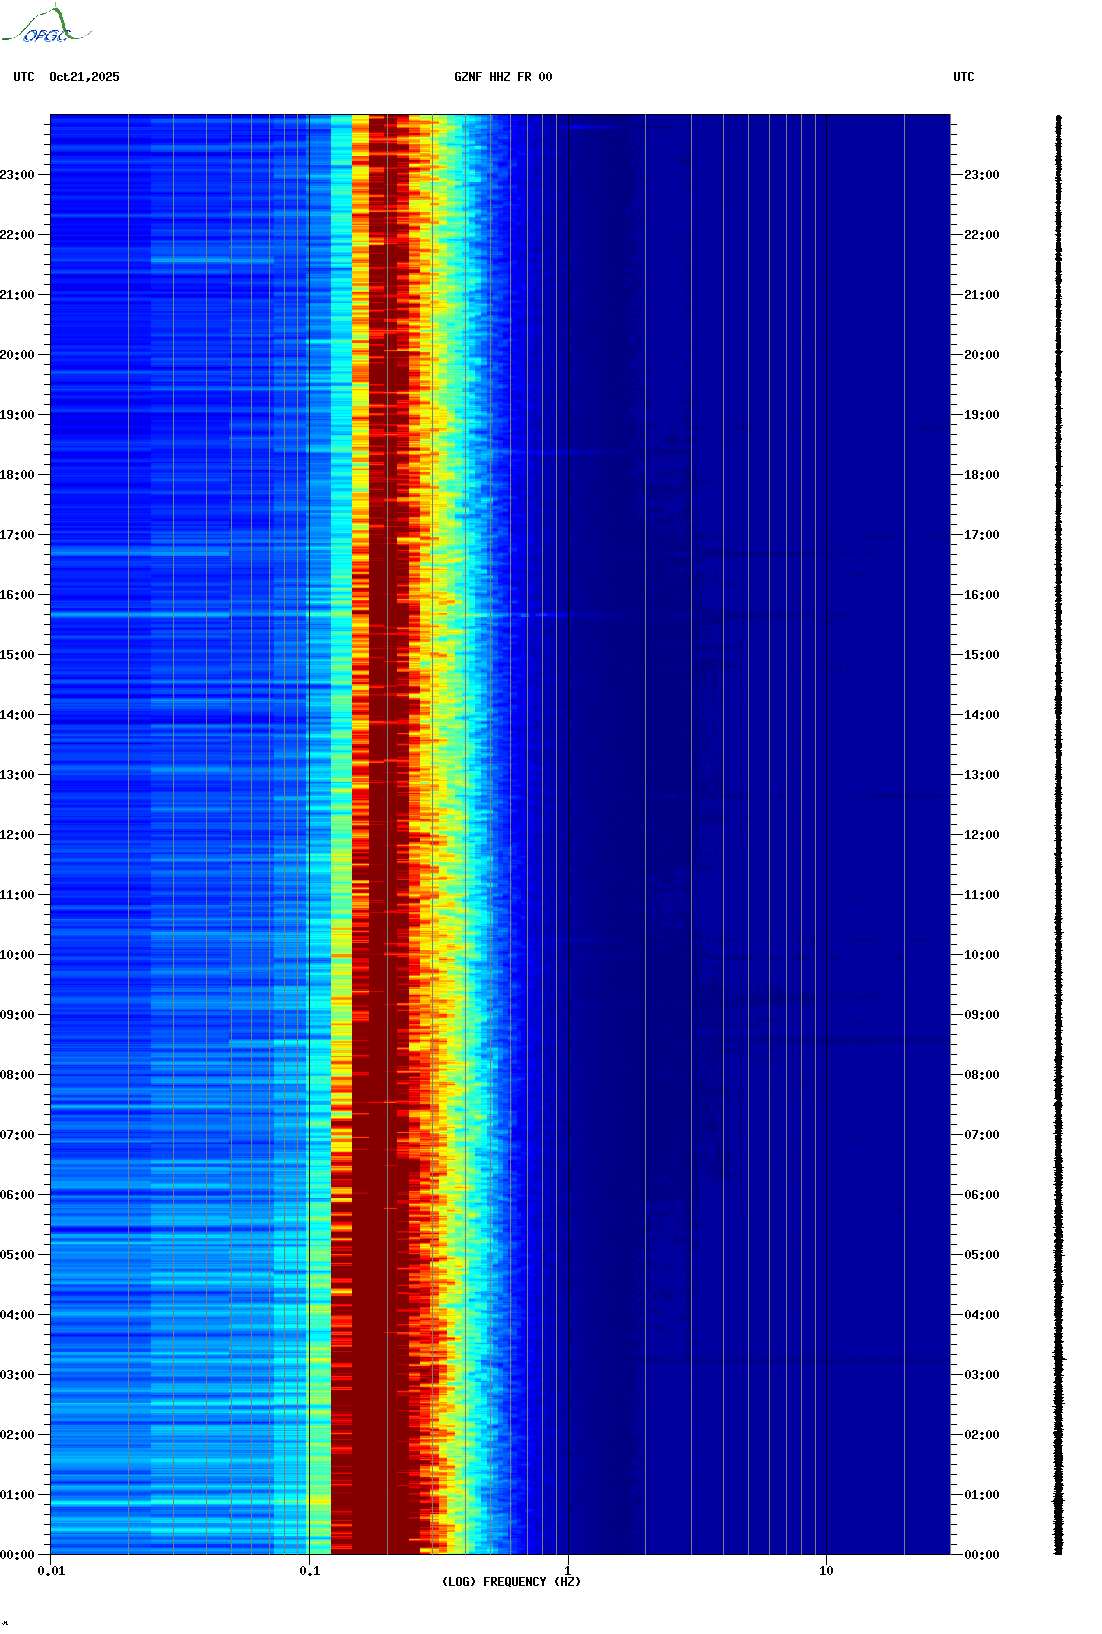Click the (LOG) FREQUENCY (HZ) axis title
Screen dimensions: 1102x1634
511,1582
